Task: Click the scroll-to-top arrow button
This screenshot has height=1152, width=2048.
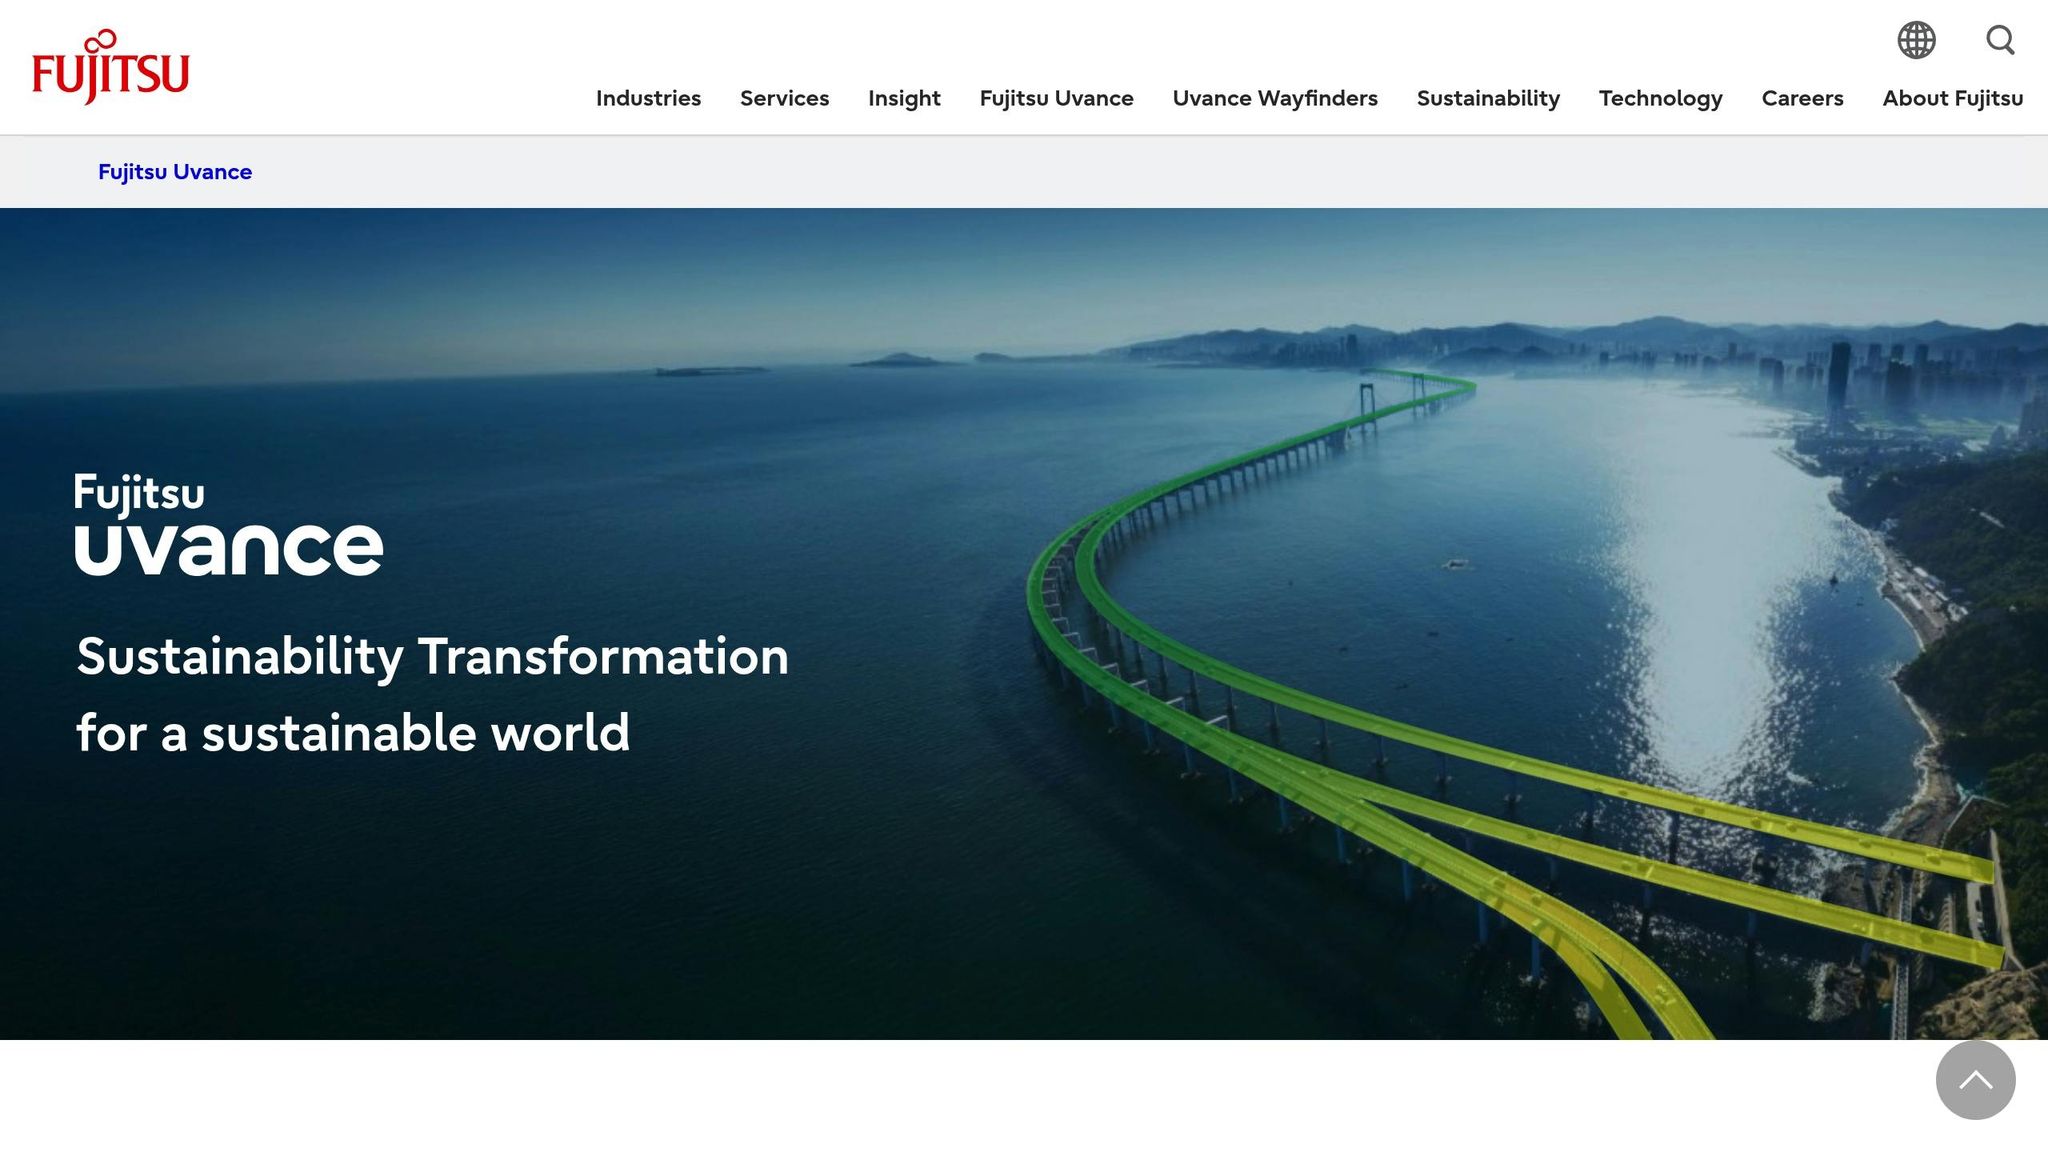Action: [x=1975, y=1080]
